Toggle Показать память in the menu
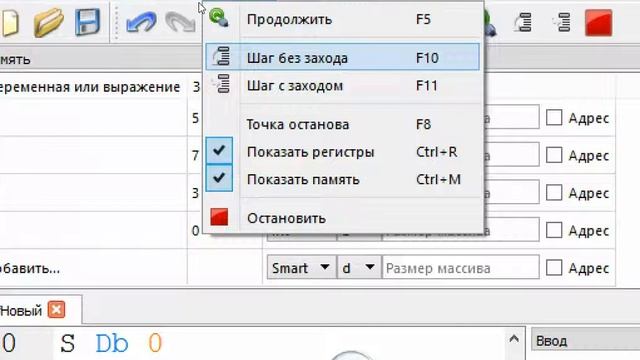 tap(343, 179)
